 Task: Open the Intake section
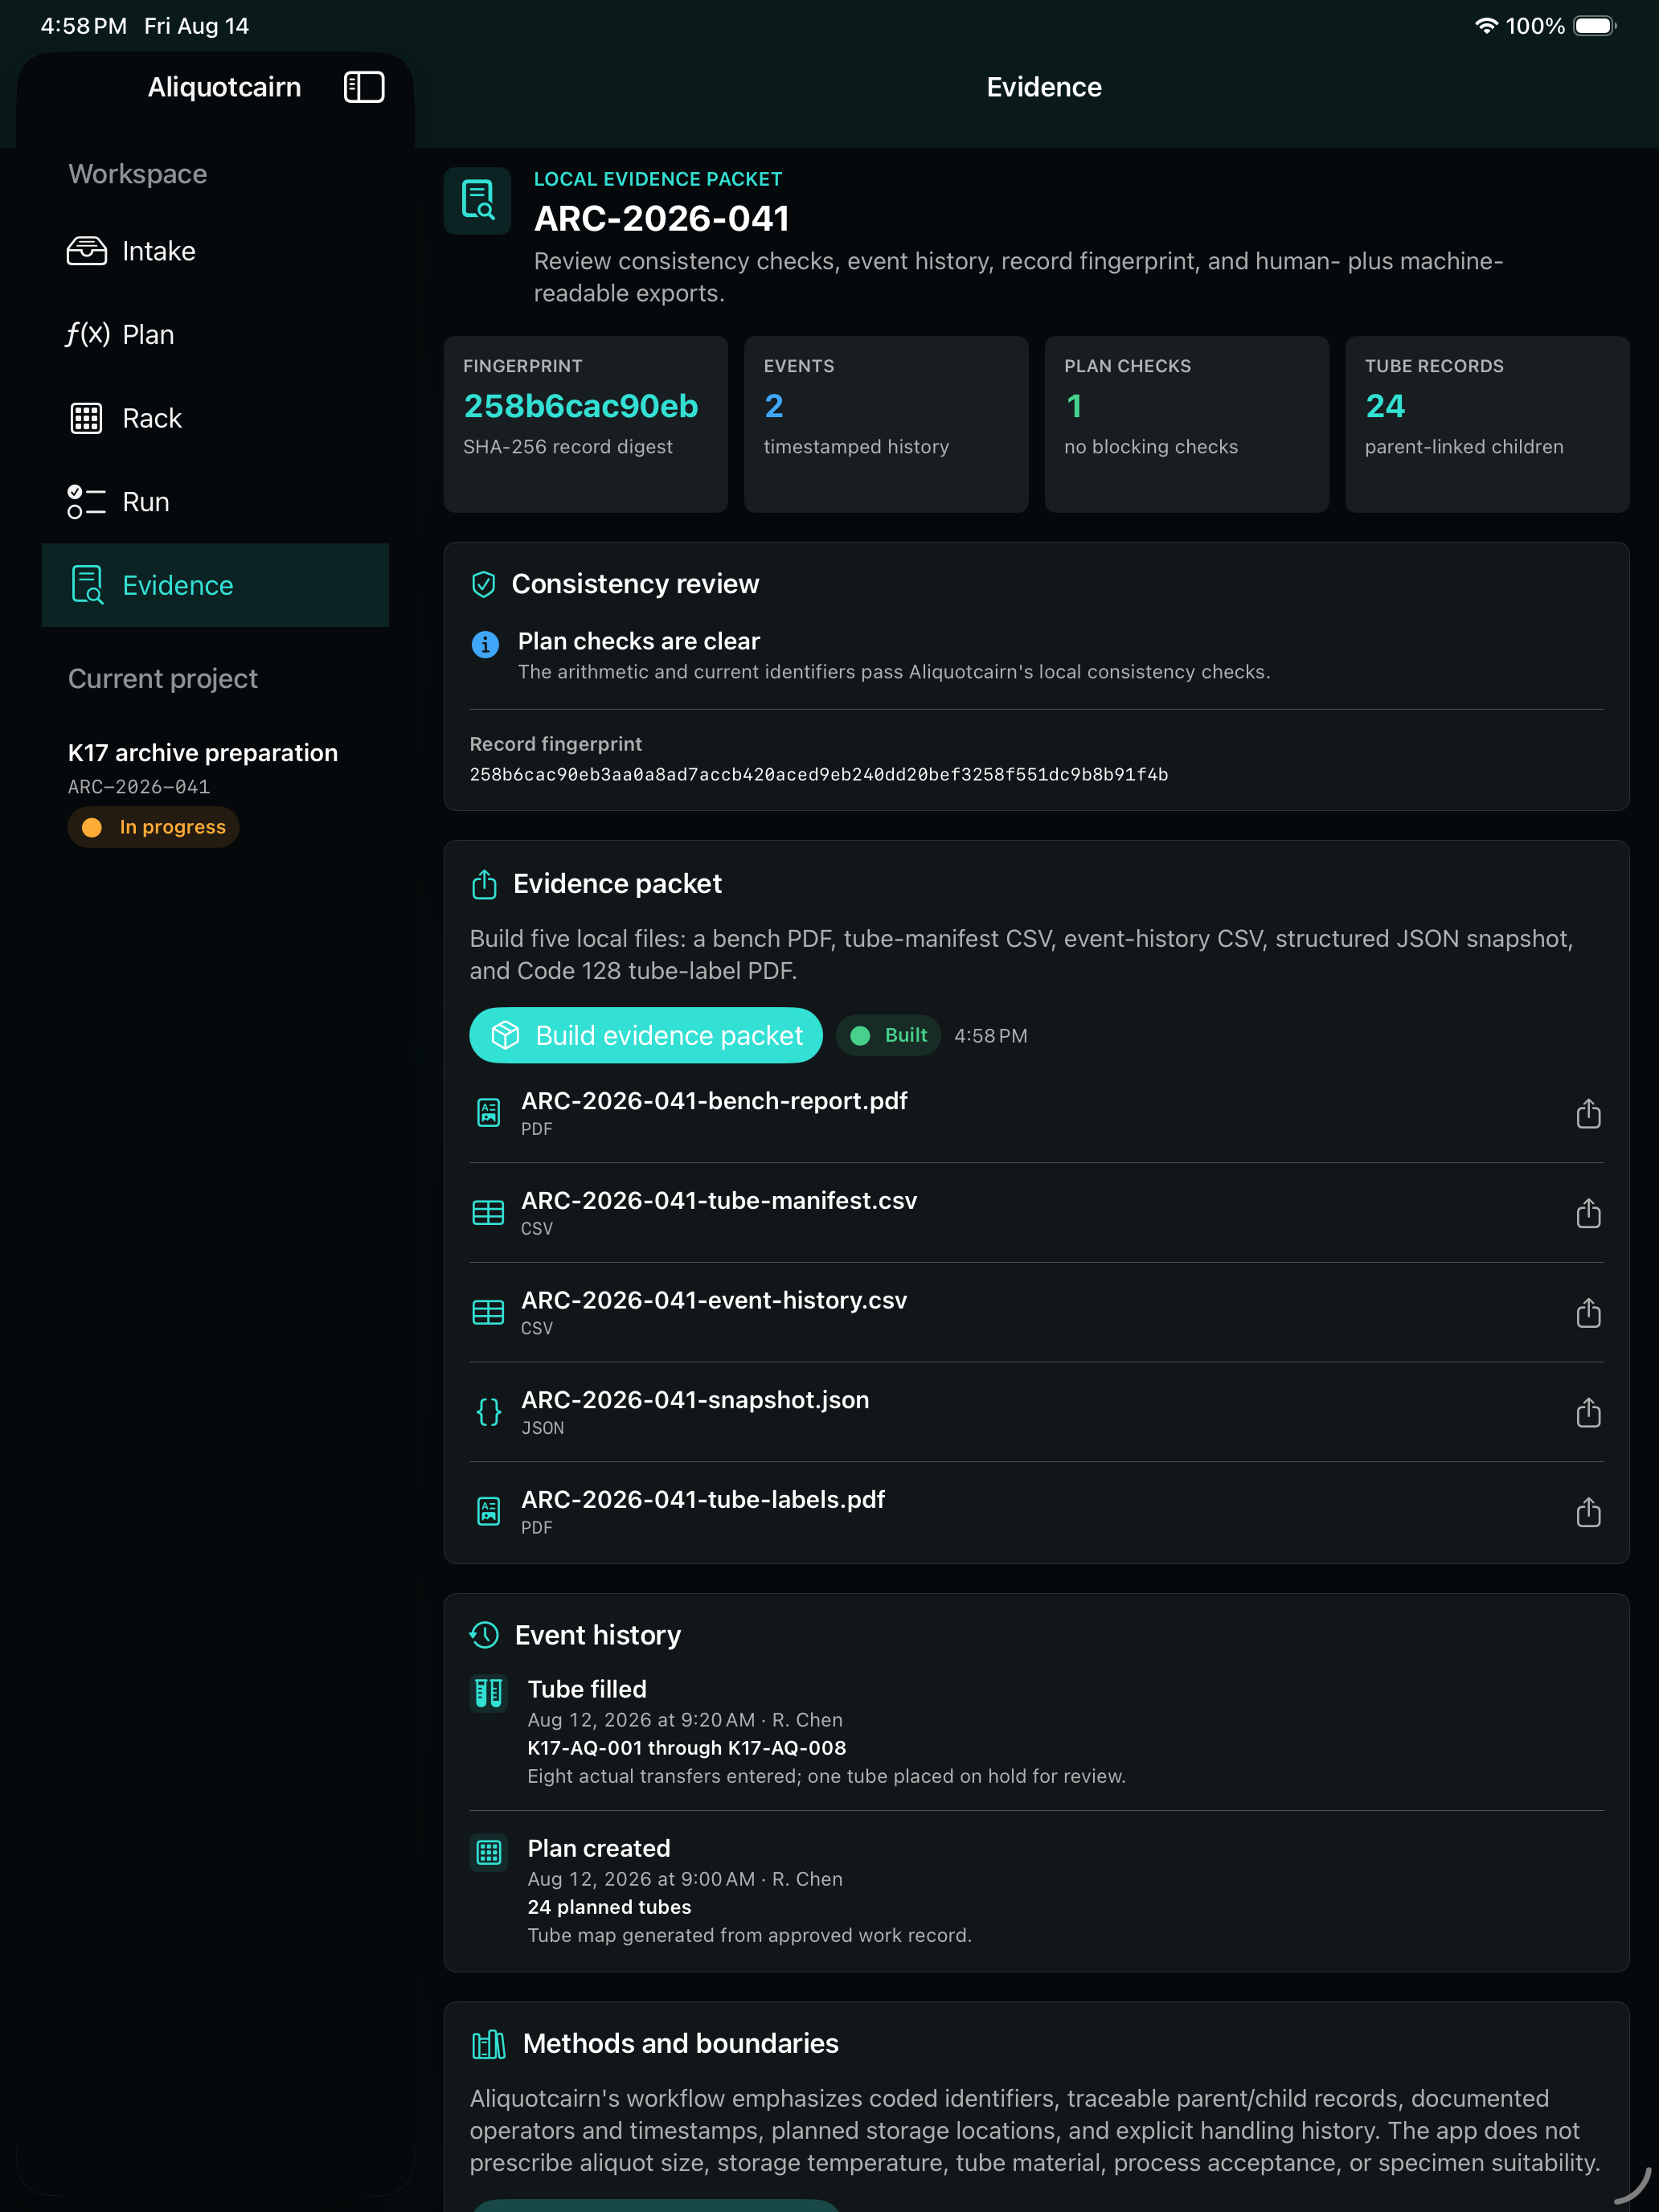click(215, 251)
